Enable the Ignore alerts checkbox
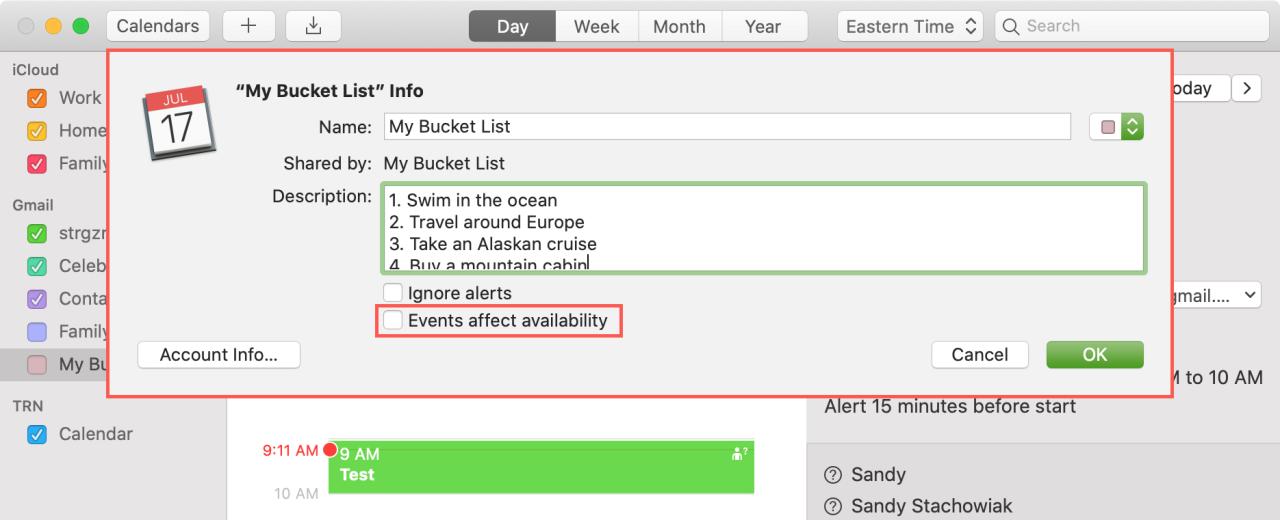 pos(393,294)
